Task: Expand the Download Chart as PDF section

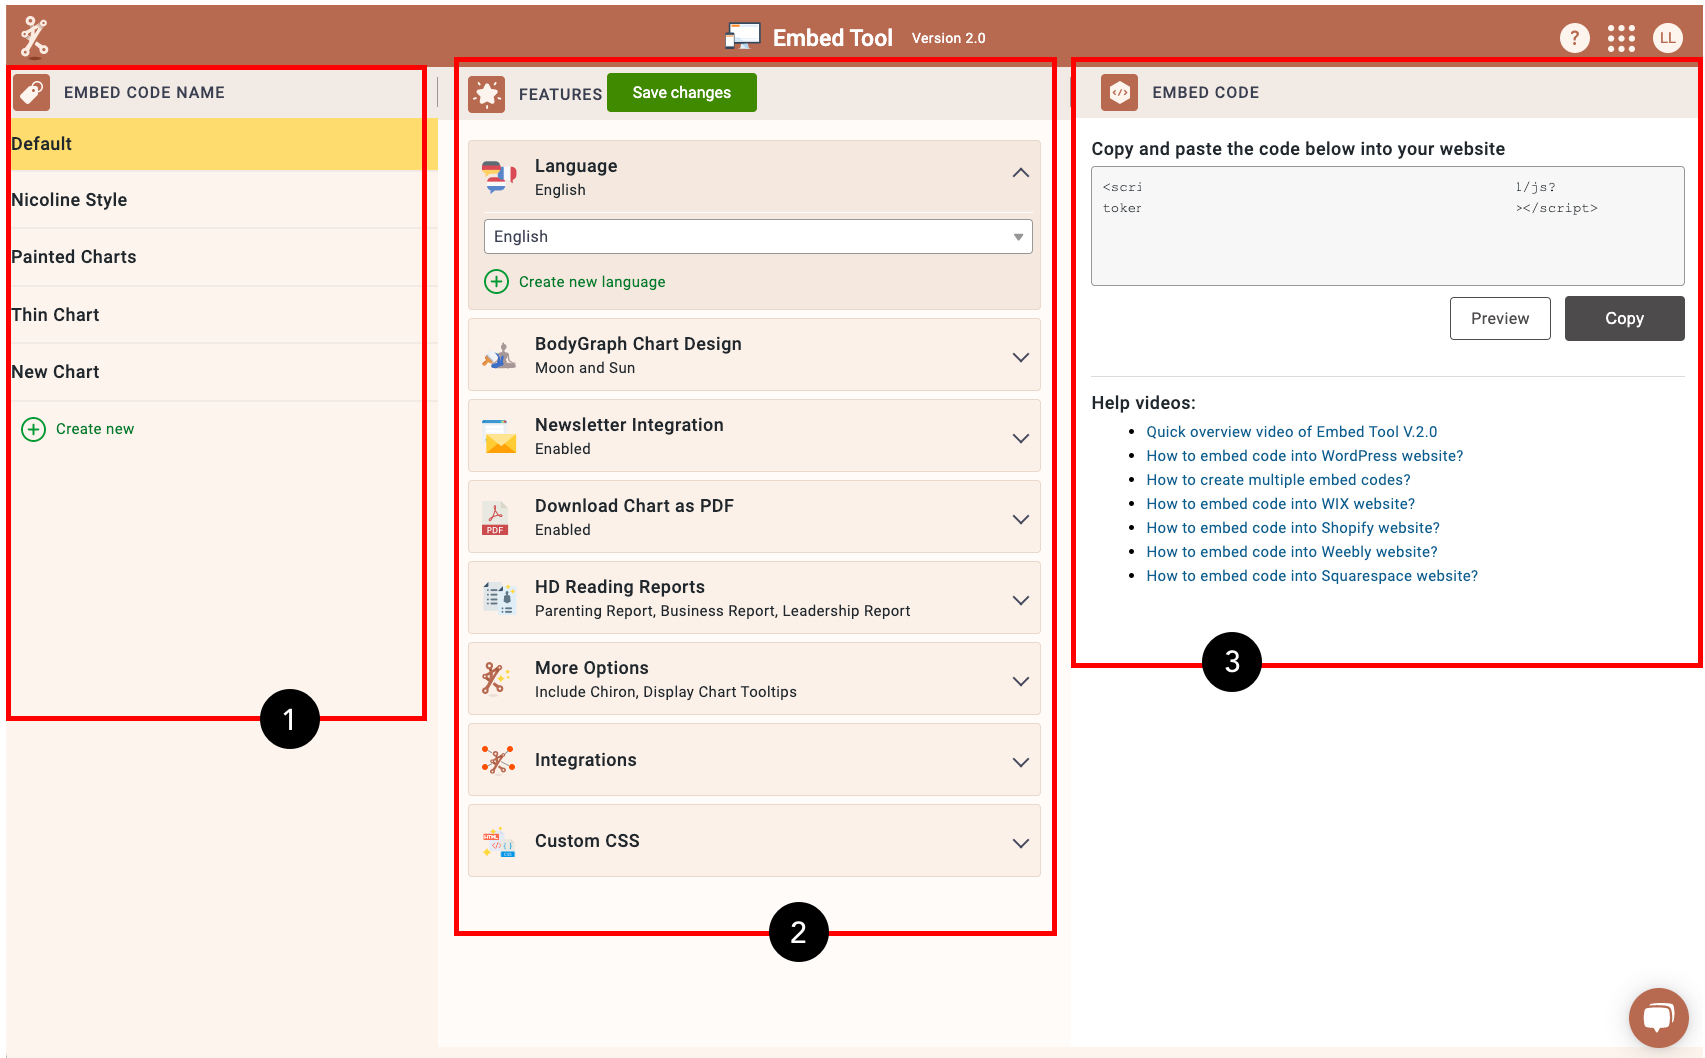Action: click(x=1021, y=519)
